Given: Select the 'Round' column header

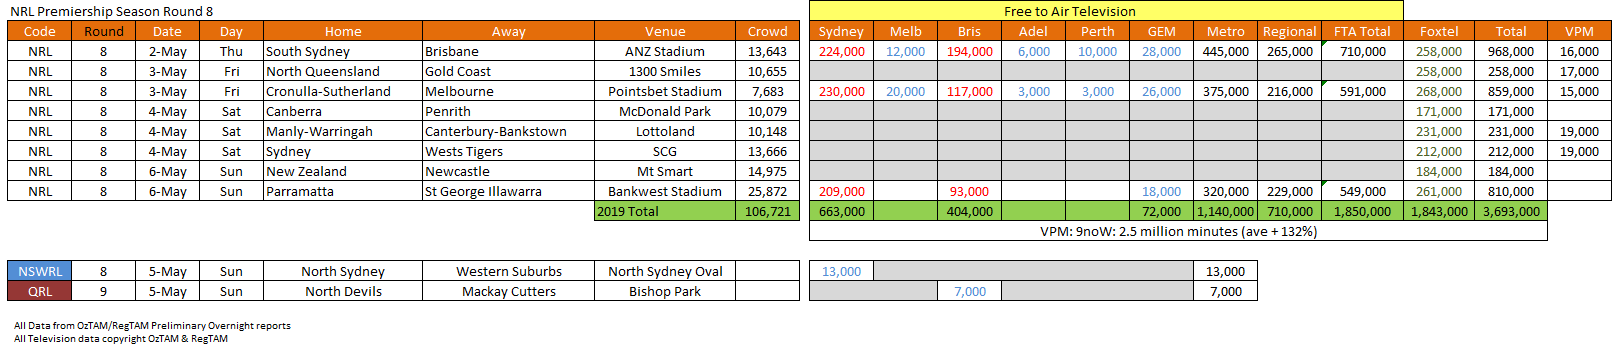Looking at the screenshot, I should (104, 31).
